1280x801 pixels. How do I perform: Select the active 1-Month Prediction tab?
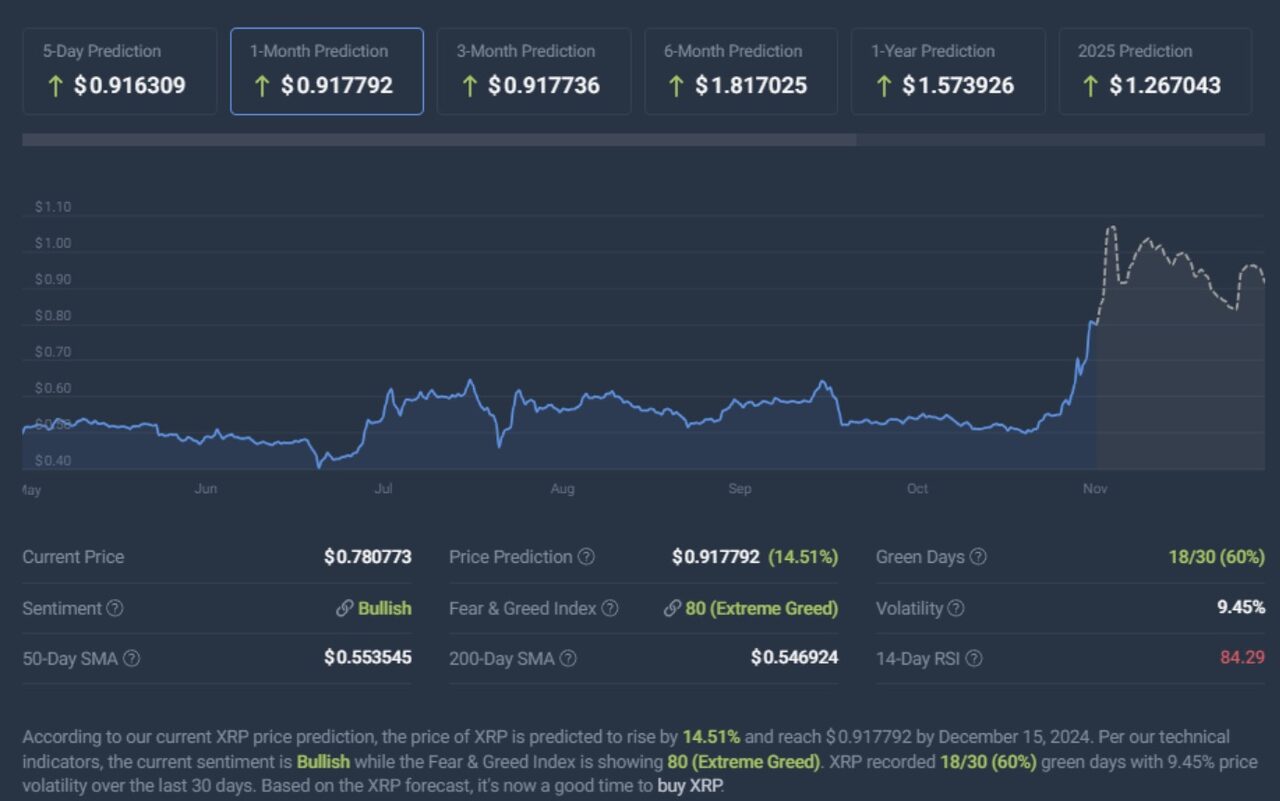(x=327, y=71)
